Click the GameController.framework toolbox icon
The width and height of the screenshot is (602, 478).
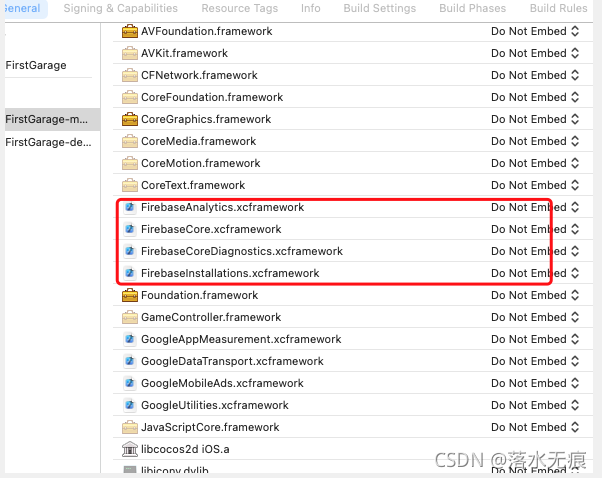tap(130, 318)
